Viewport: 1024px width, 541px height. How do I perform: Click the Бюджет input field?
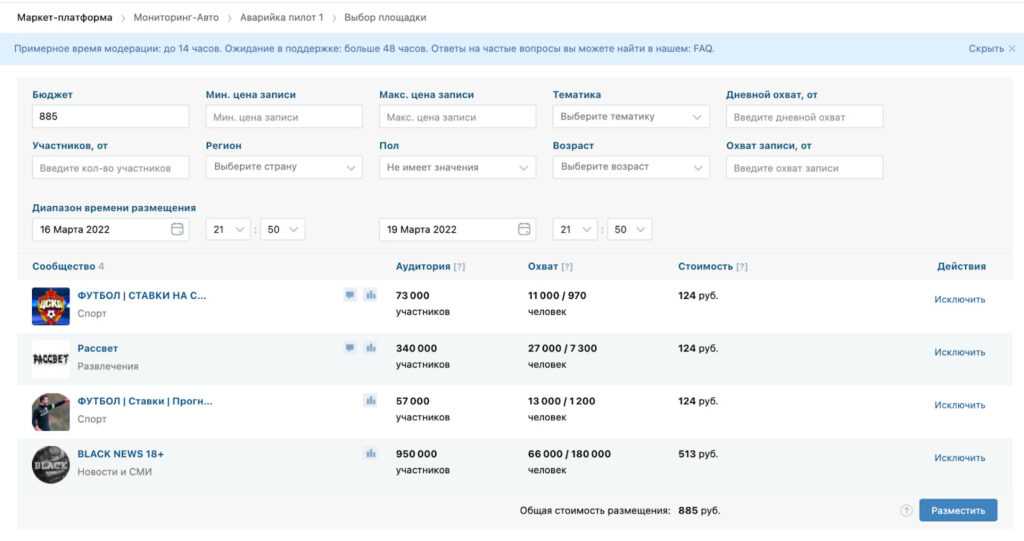point(110,117)
